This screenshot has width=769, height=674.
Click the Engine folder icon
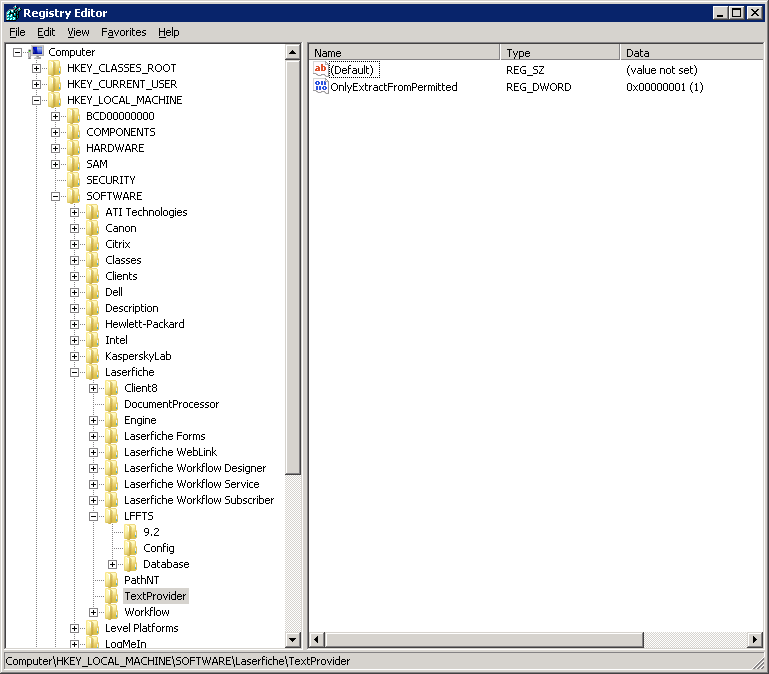112,420
